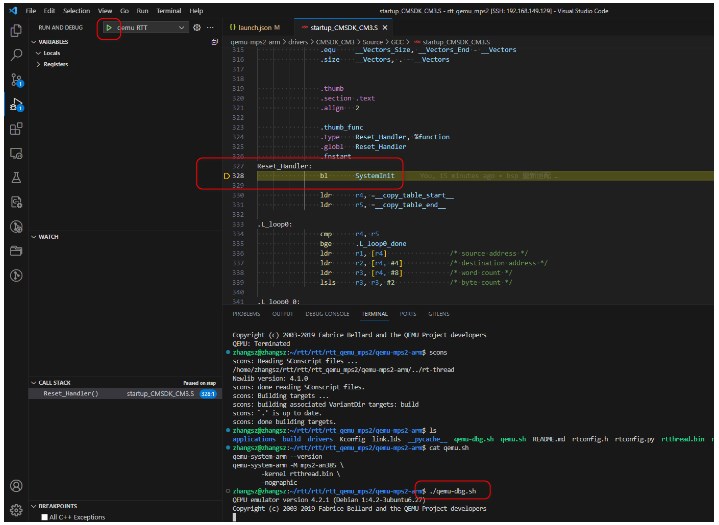Select the Reset_Handler() call stack frame
The image size is (719, 525).
pos(71,394)
